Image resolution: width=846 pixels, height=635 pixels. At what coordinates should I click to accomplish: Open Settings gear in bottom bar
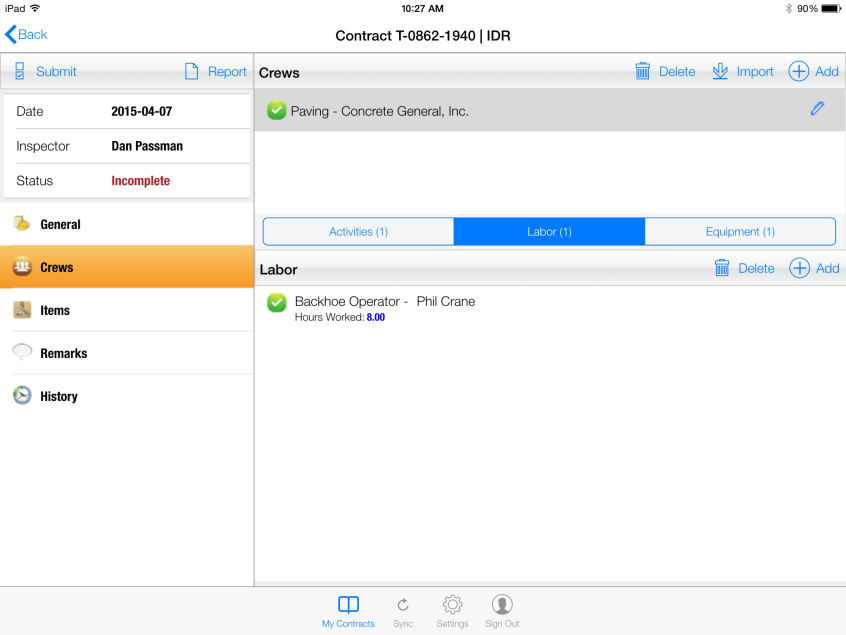tap(452, 605)
